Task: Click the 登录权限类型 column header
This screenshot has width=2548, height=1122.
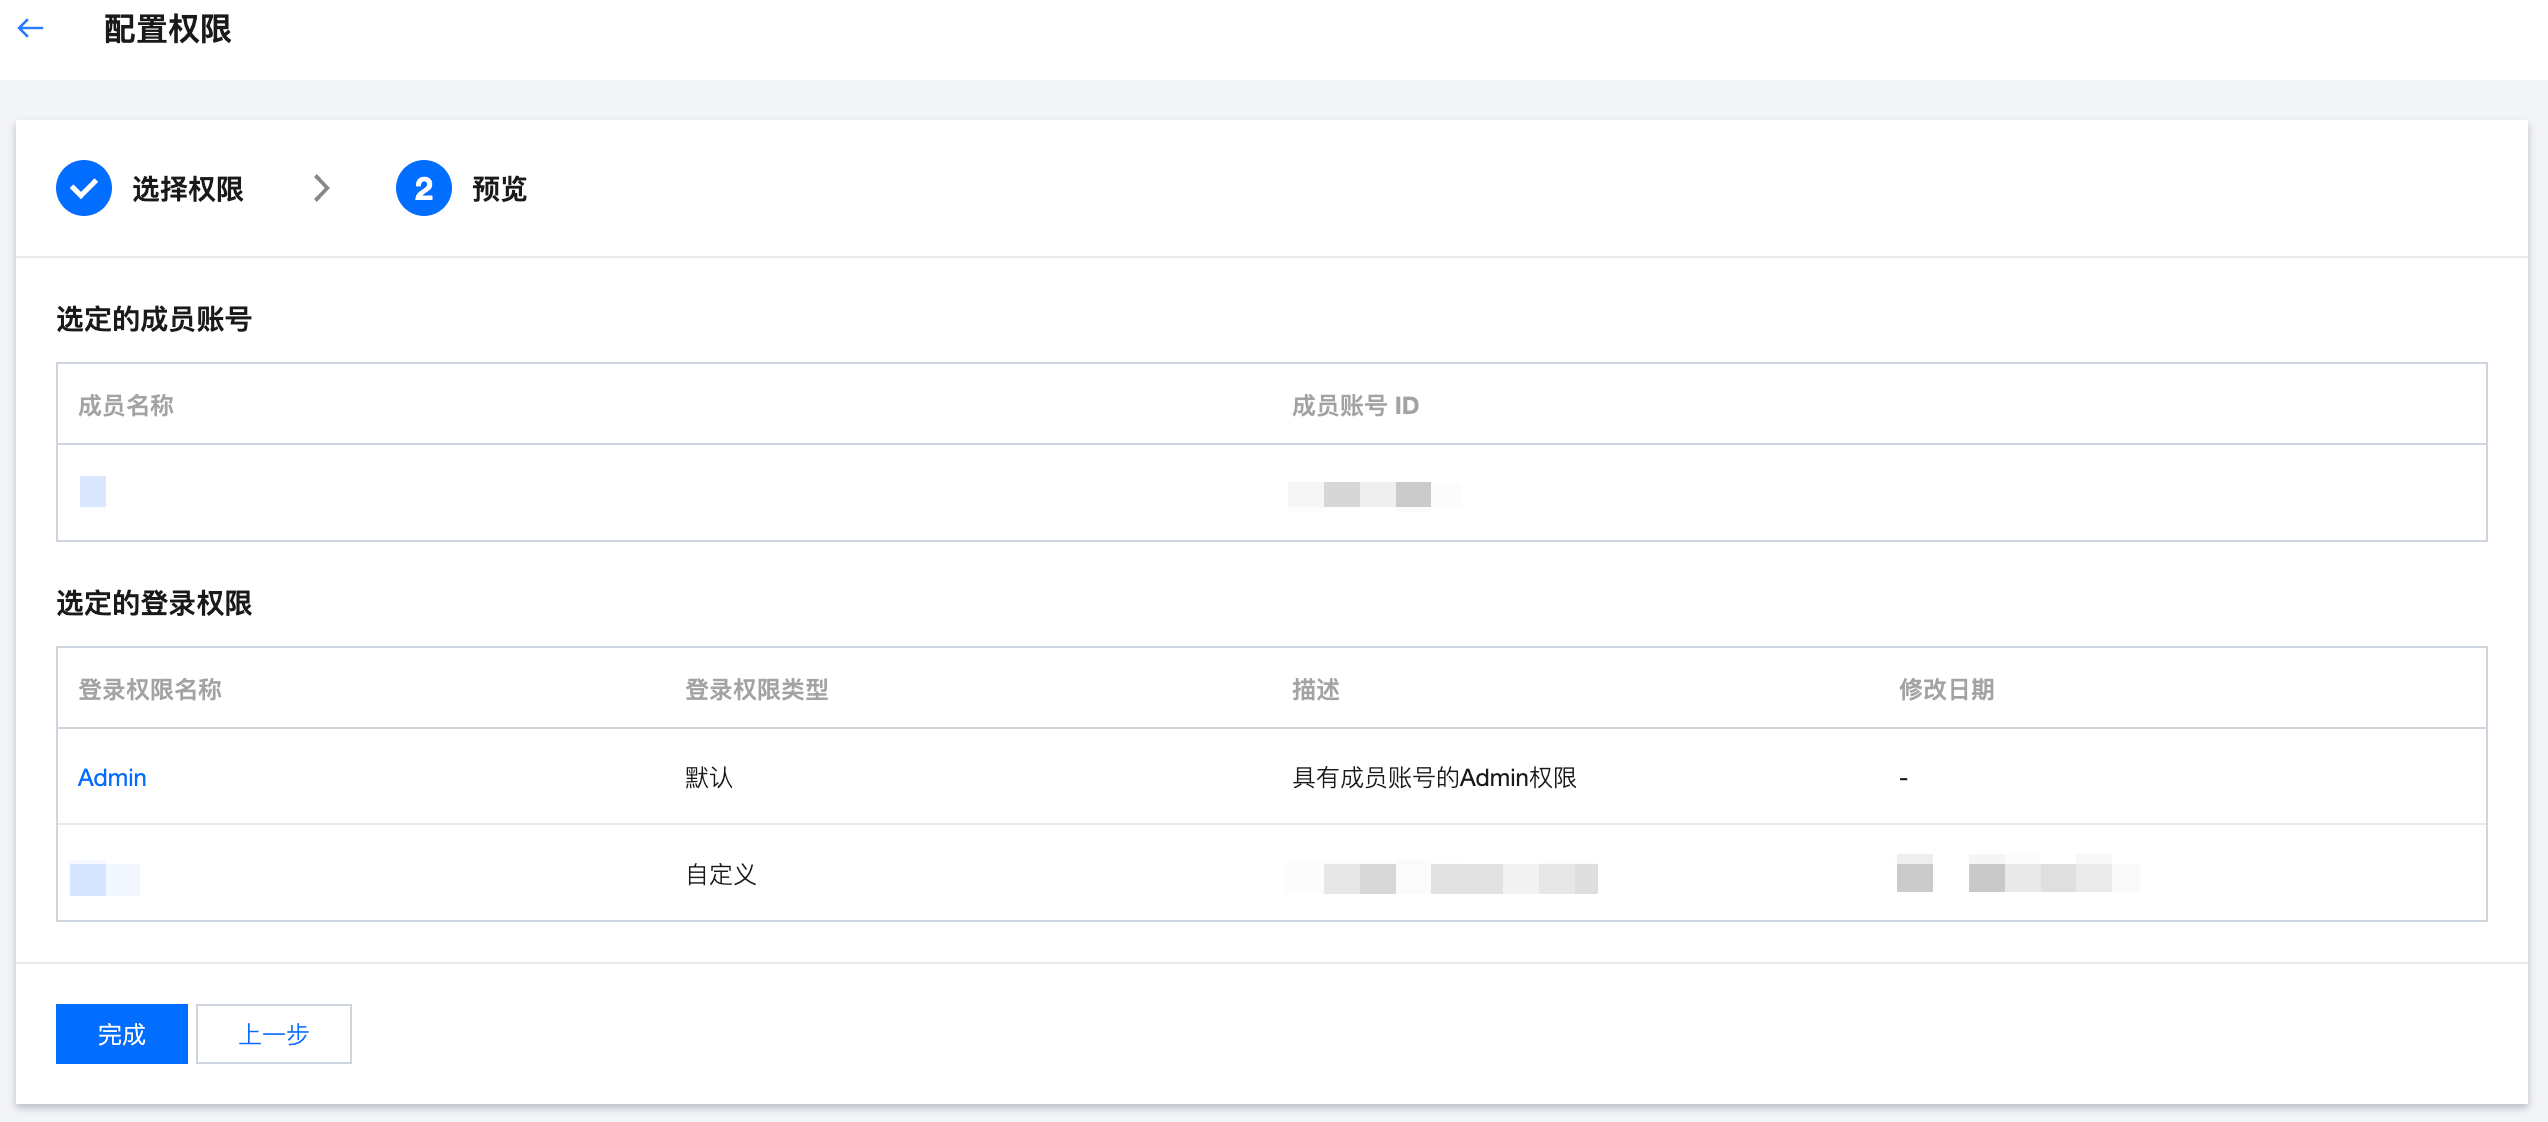Action: click(756, 689)
